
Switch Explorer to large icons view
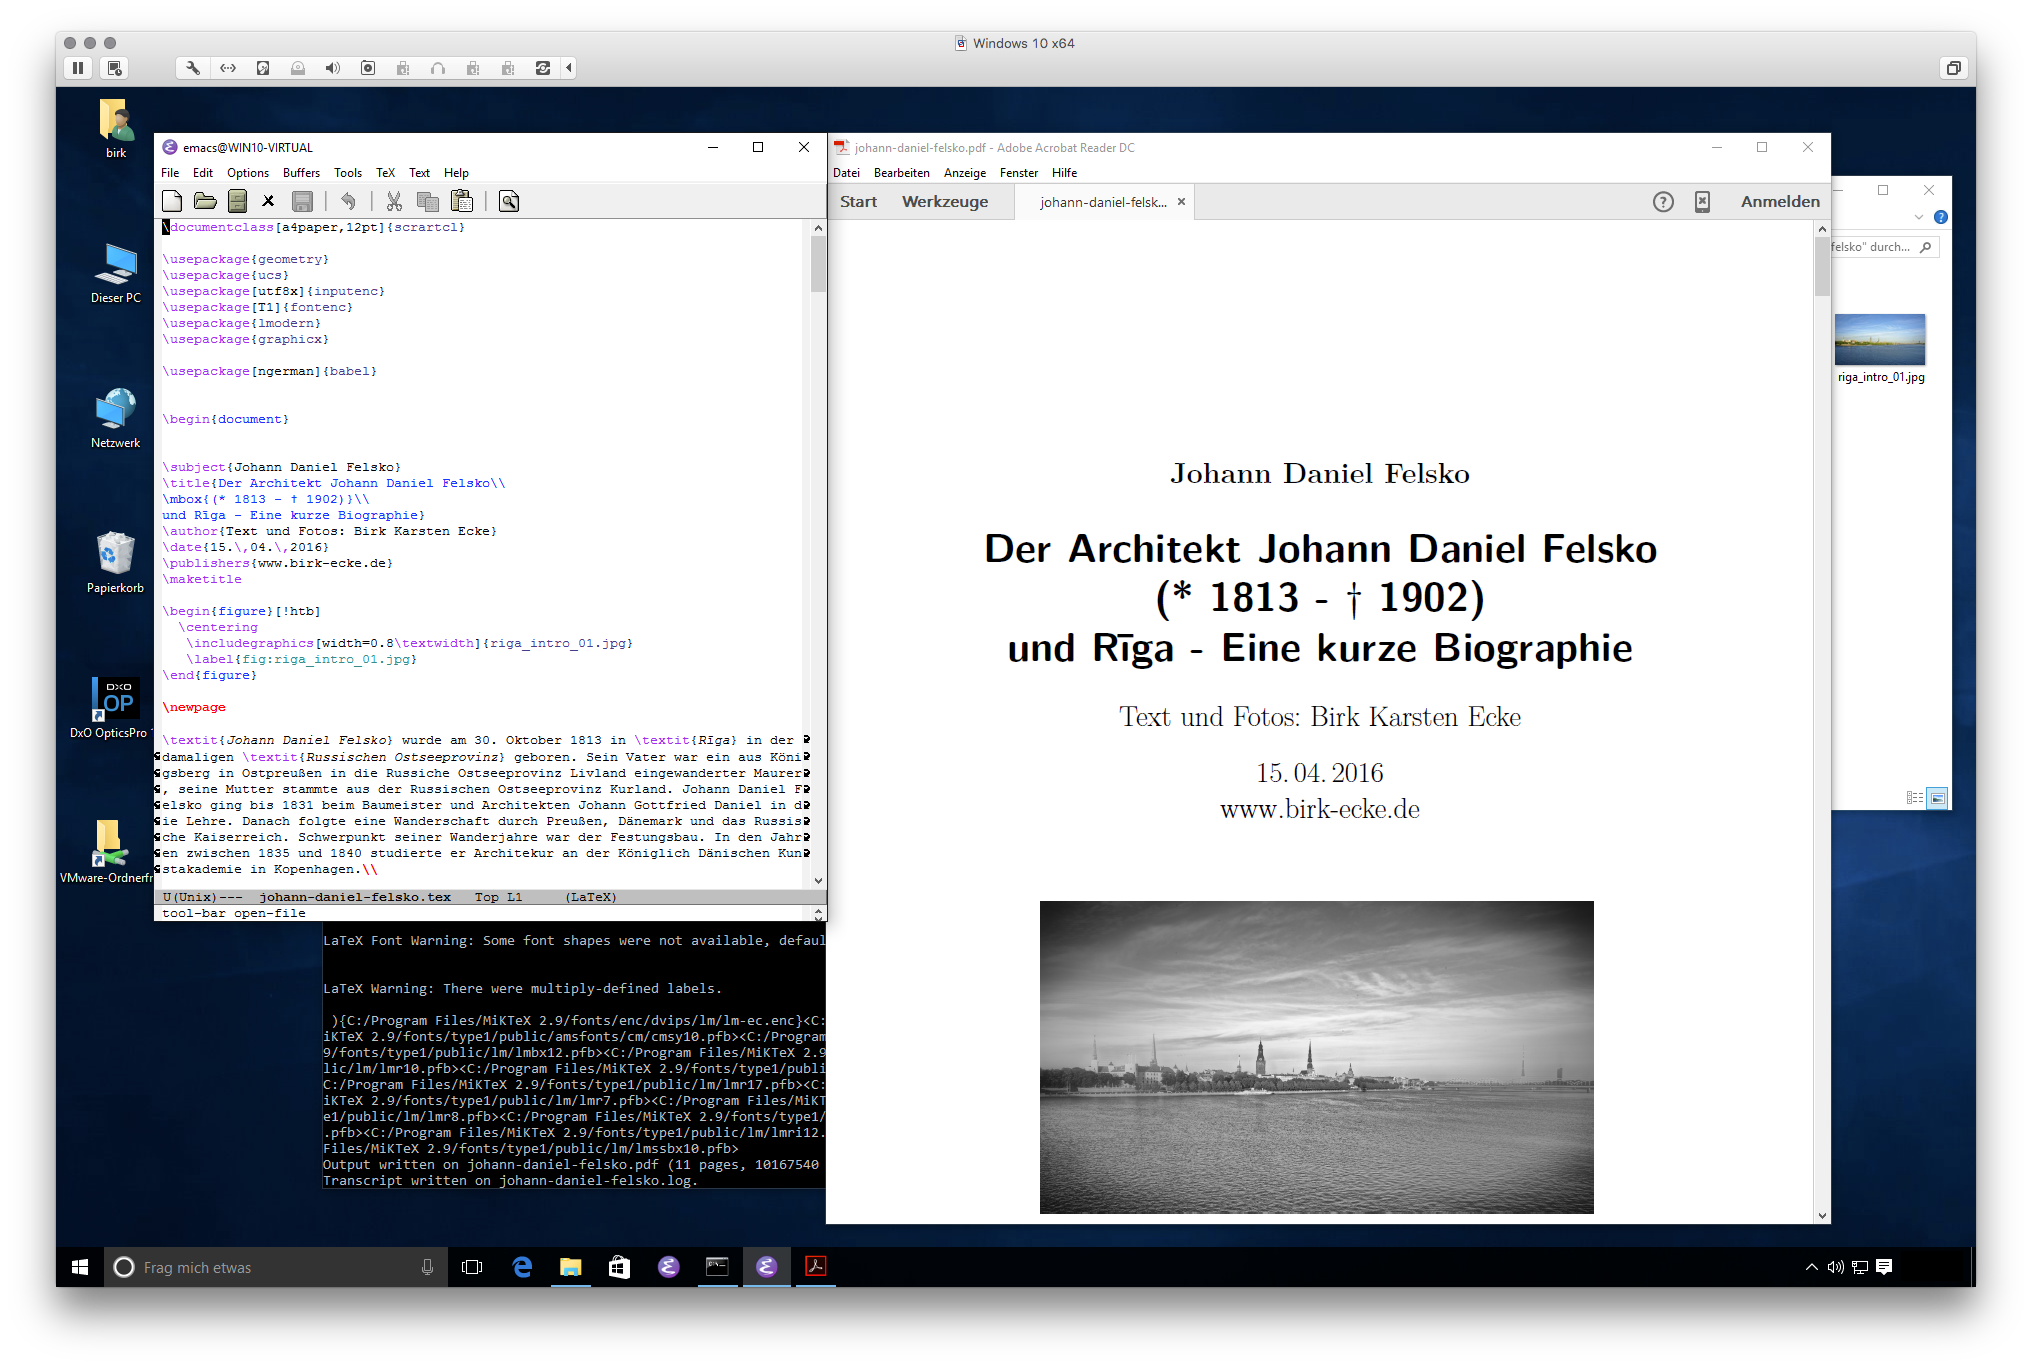click(1938, 798)
